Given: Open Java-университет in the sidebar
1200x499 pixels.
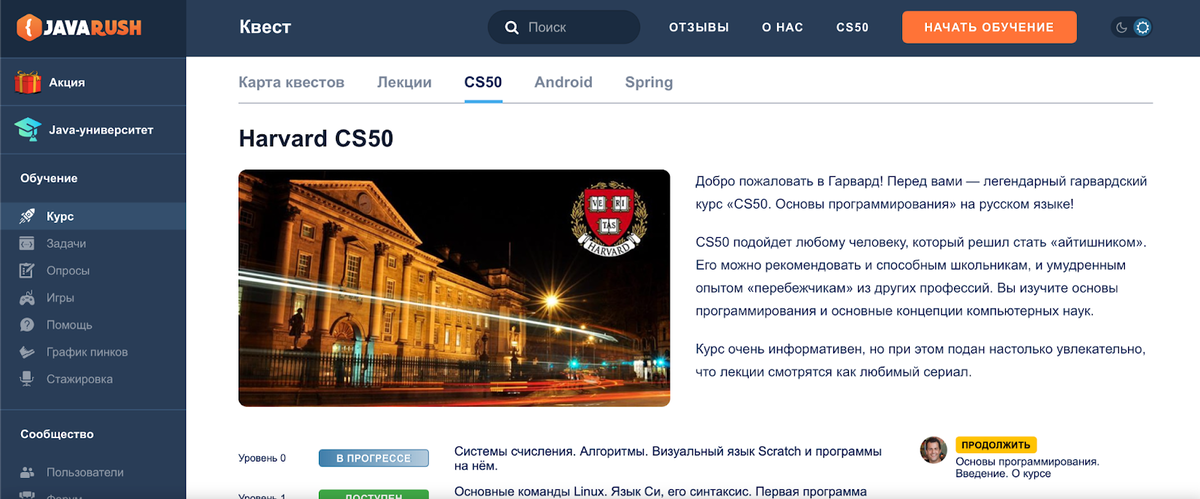Looking at the screenshot, I should (x=101, y=129).
